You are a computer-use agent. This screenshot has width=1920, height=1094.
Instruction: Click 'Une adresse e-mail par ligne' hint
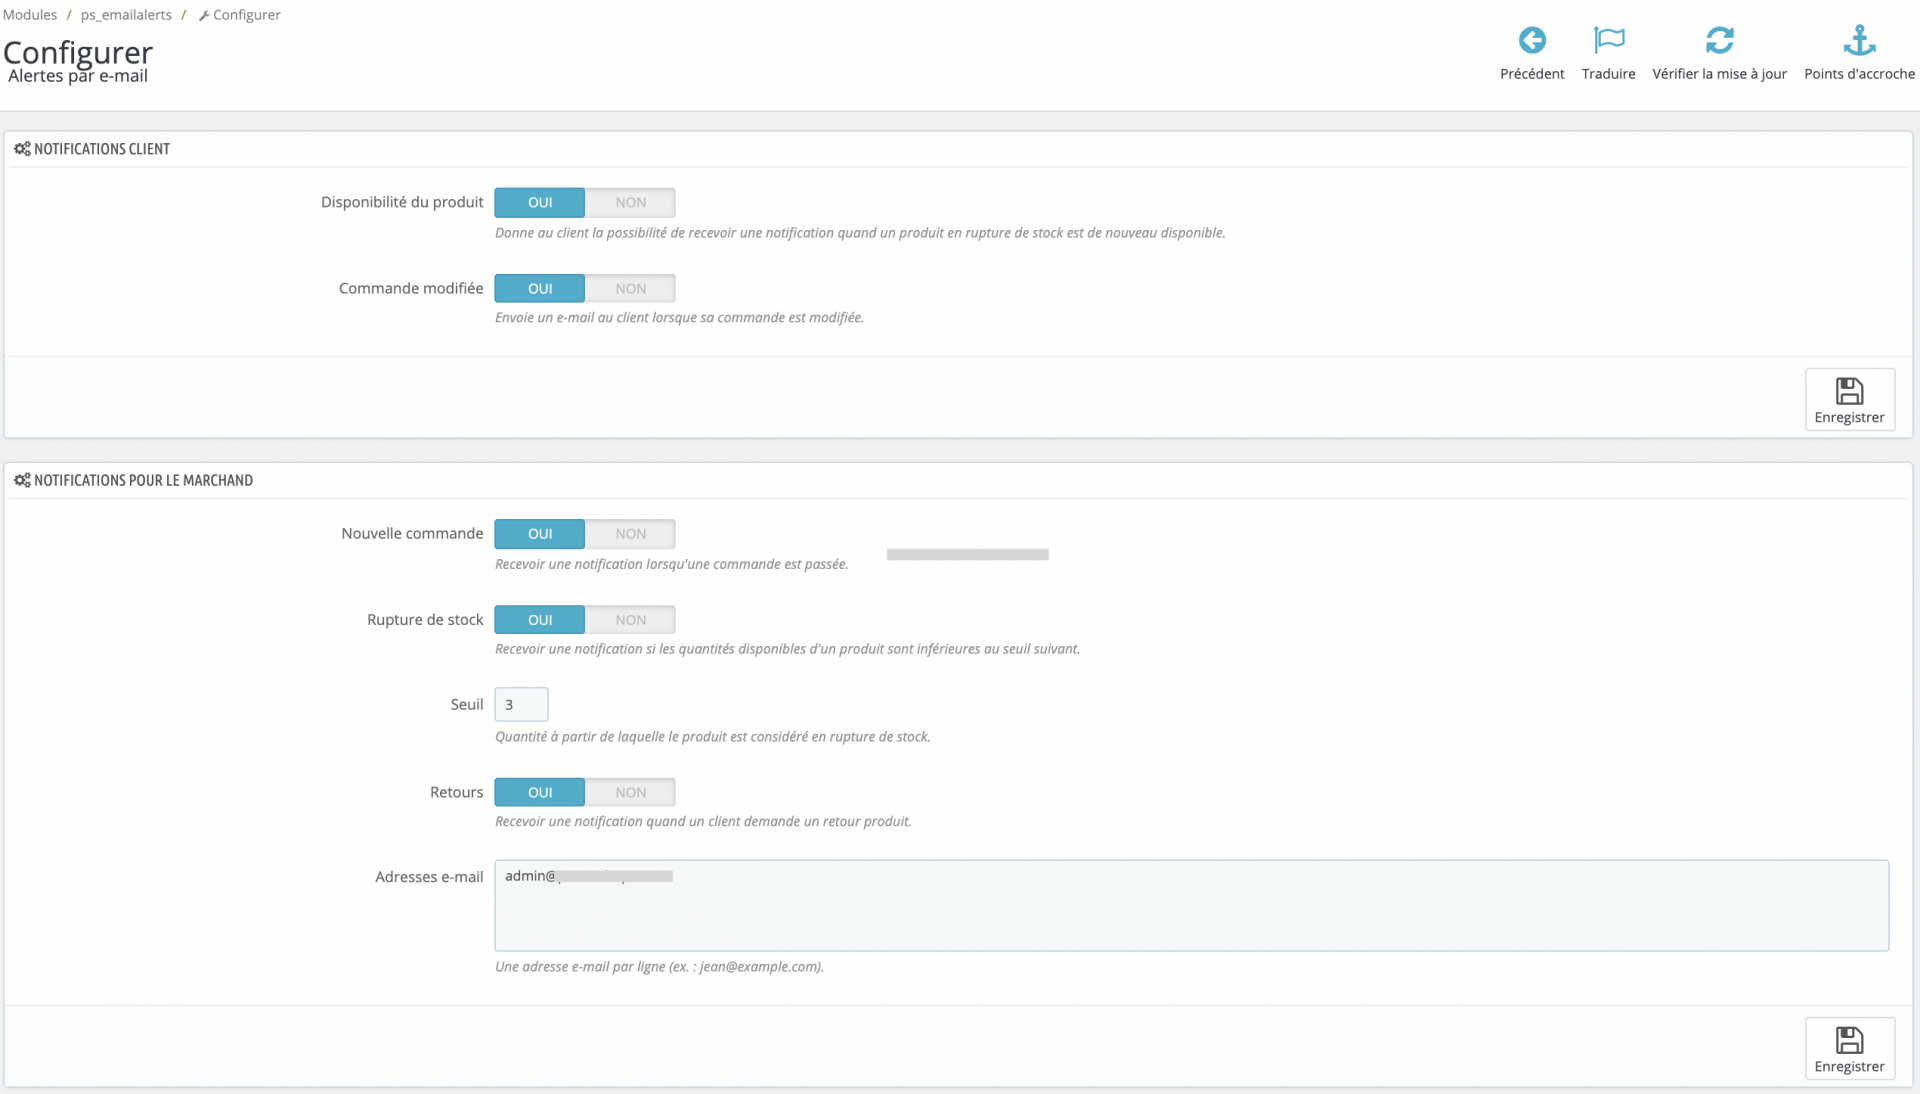tap(659, 967)
